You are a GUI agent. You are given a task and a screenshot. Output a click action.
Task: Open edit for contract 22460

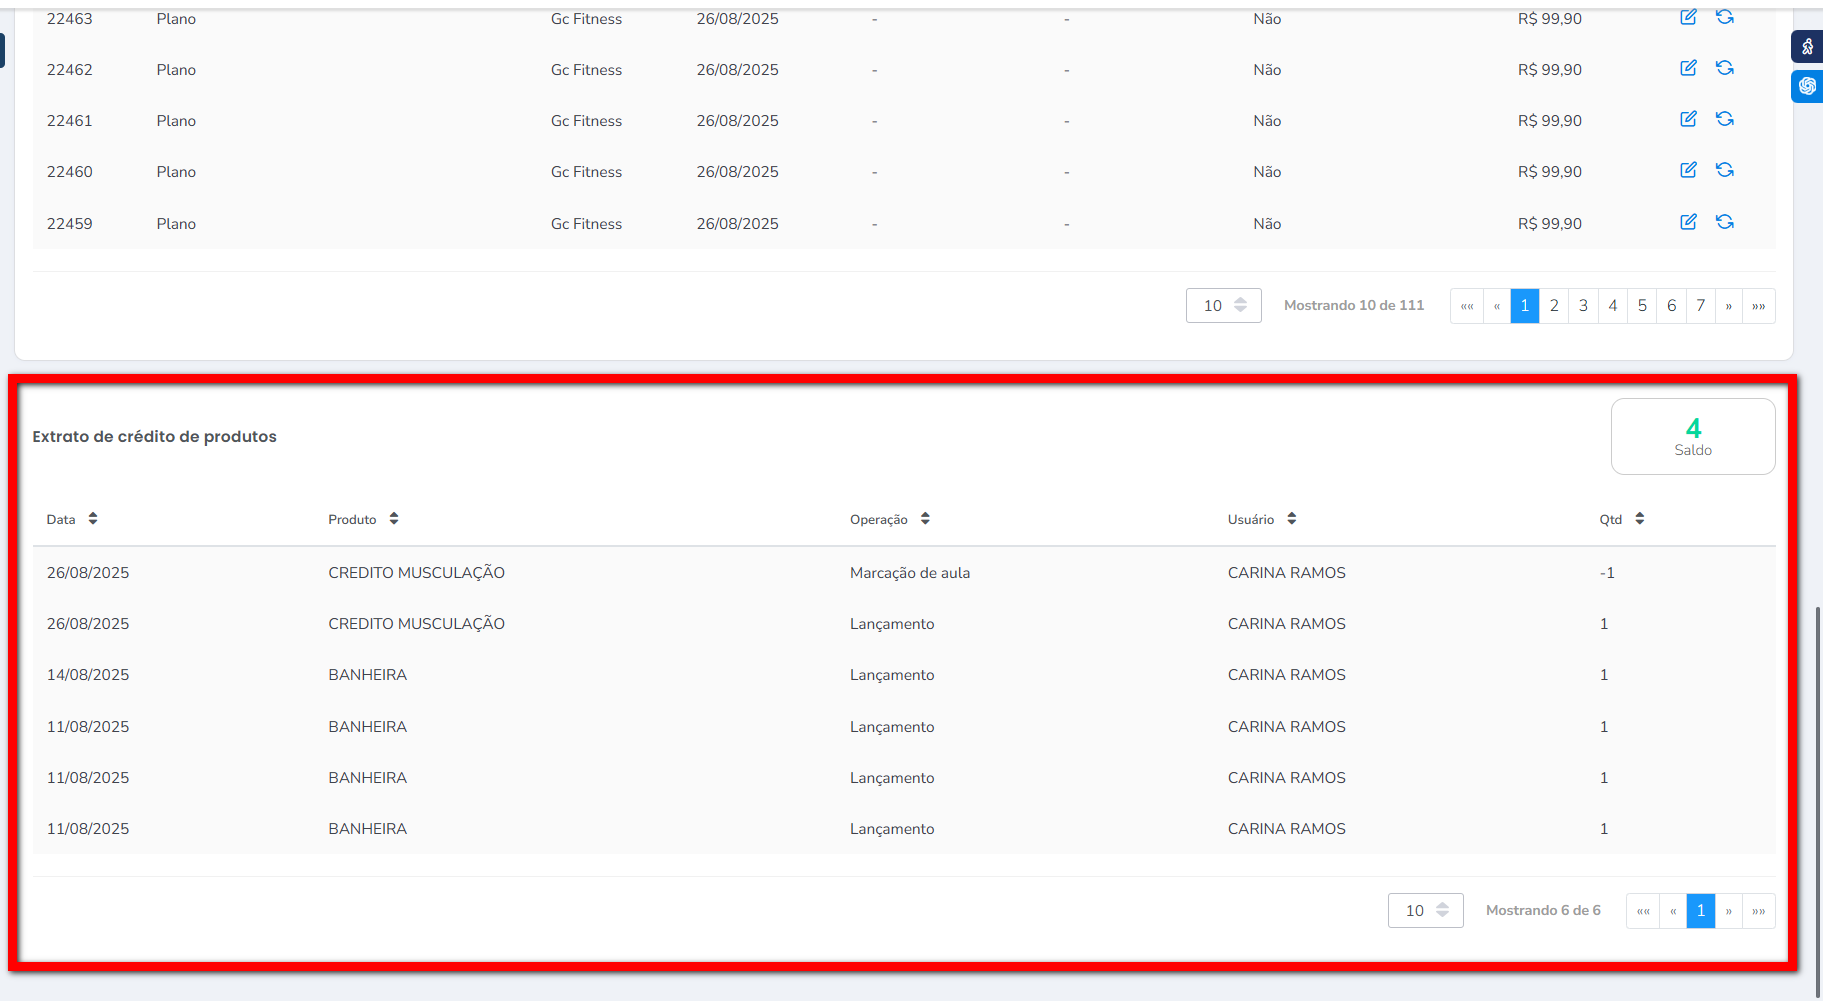click(1688, 170)
